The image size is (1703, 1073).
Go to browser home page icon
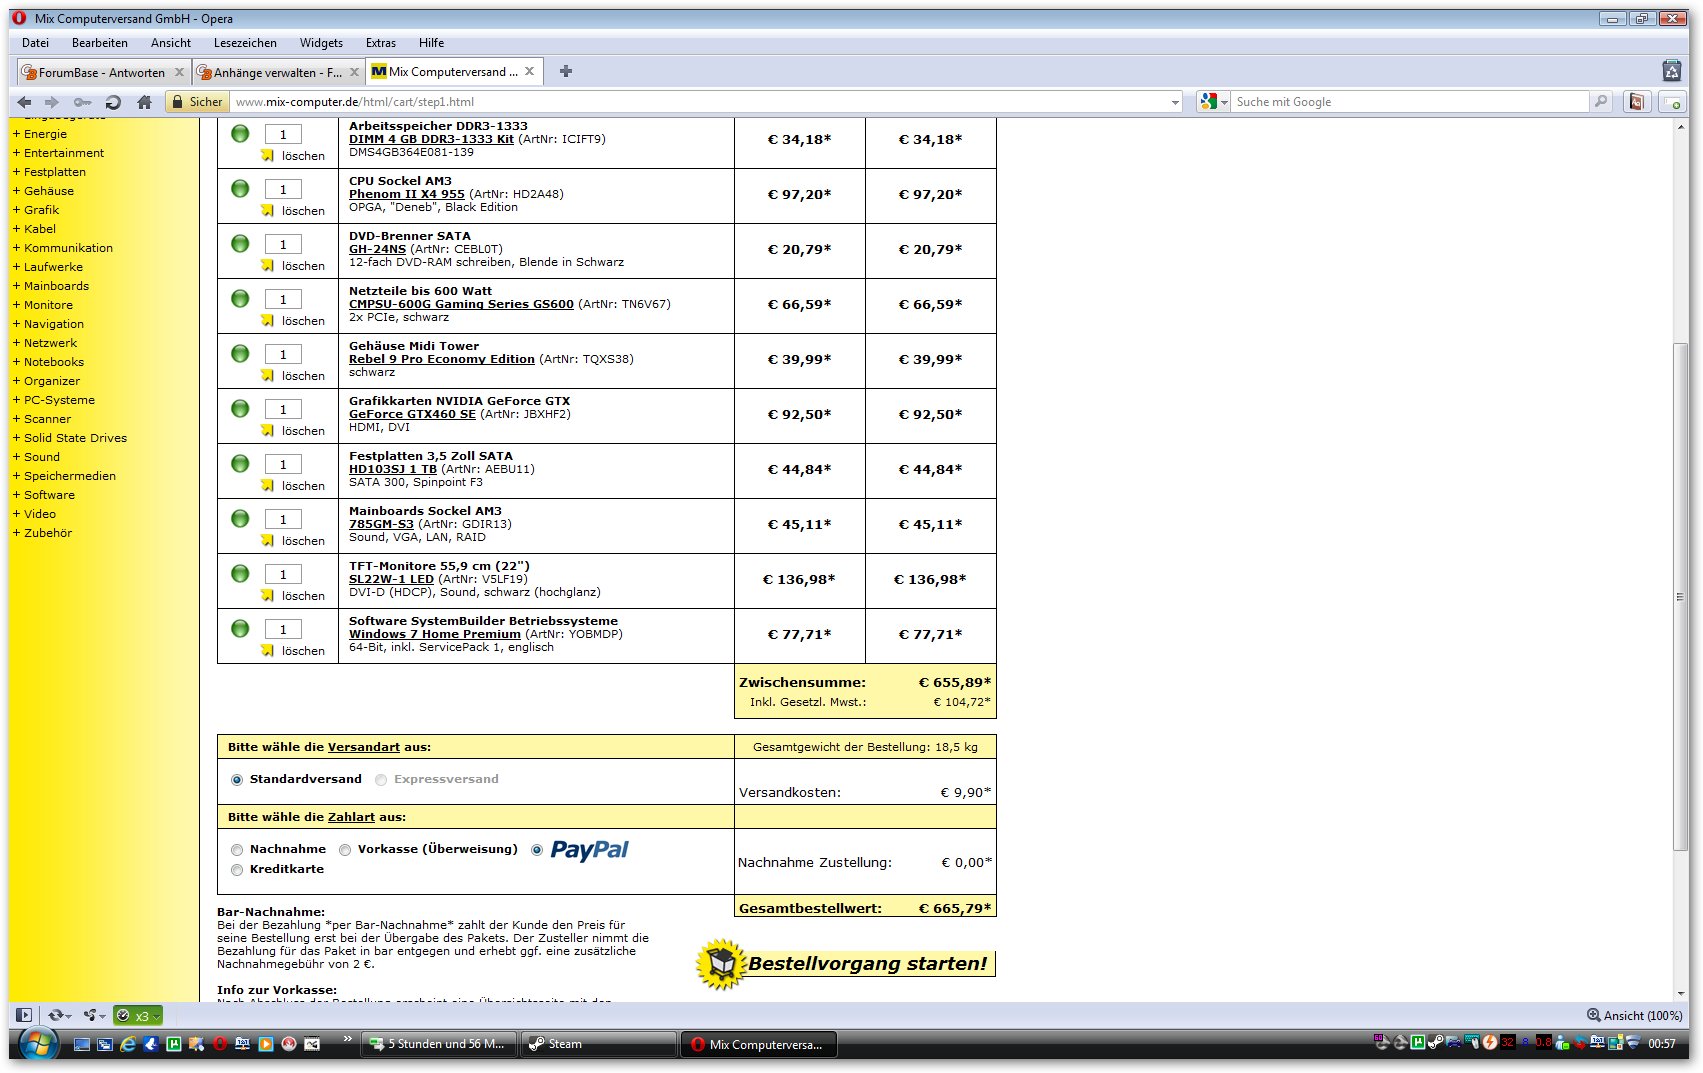144,102
